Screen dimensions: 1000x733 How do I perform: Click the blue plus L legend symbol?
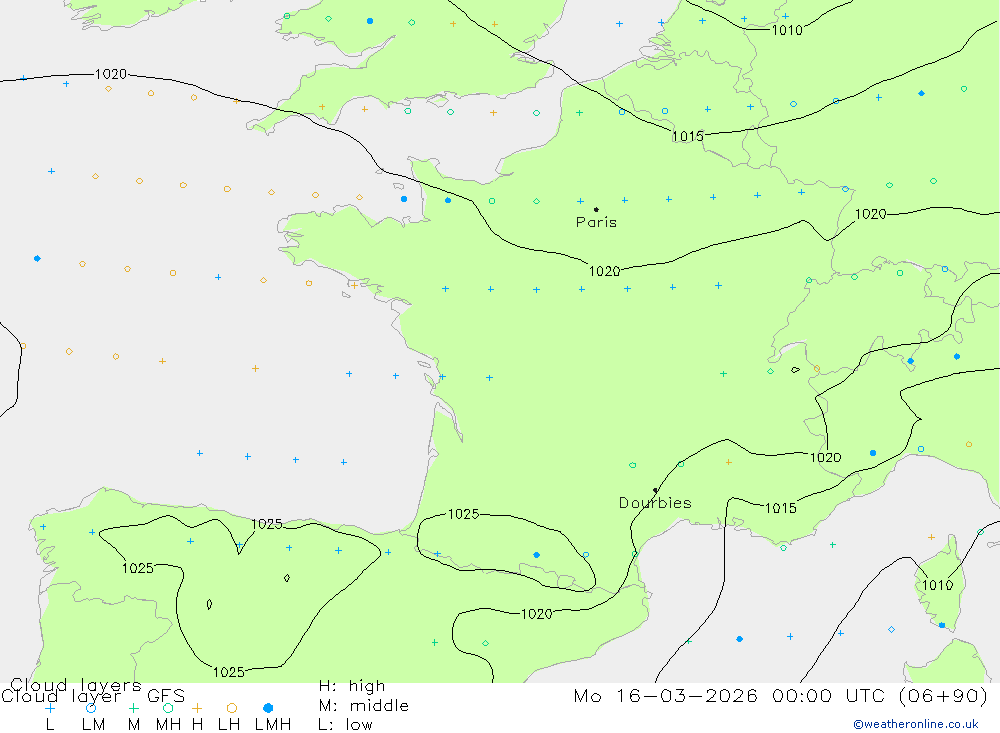[50, 708]
